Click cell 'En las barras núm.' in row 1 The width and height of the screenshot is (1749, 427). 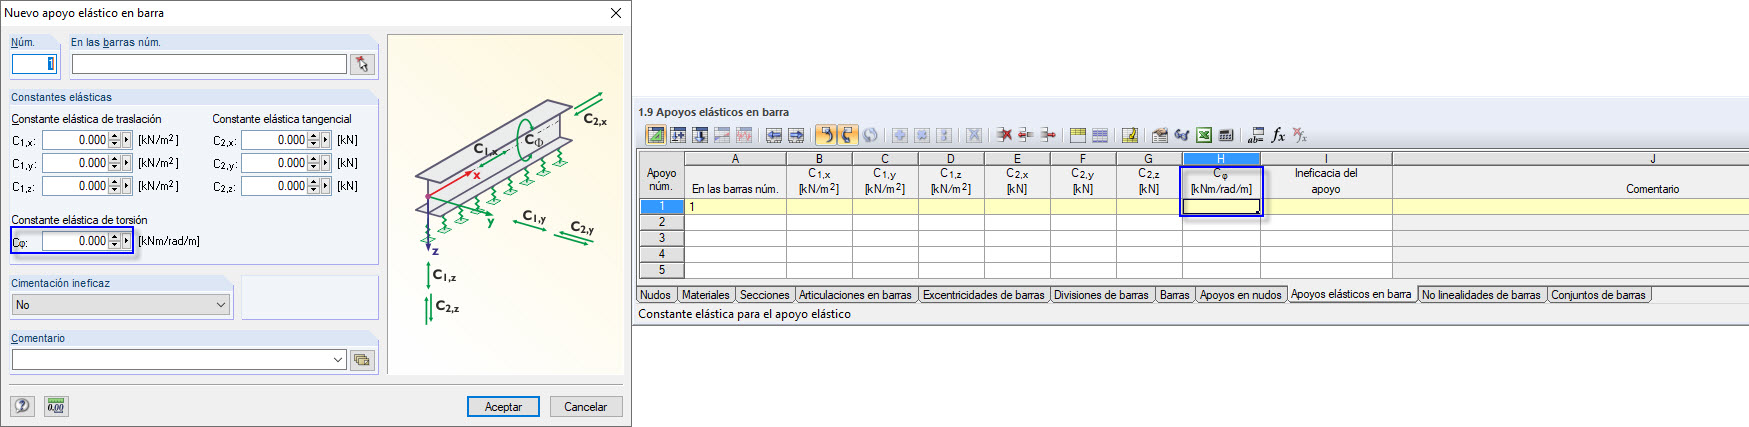(735, 206)
